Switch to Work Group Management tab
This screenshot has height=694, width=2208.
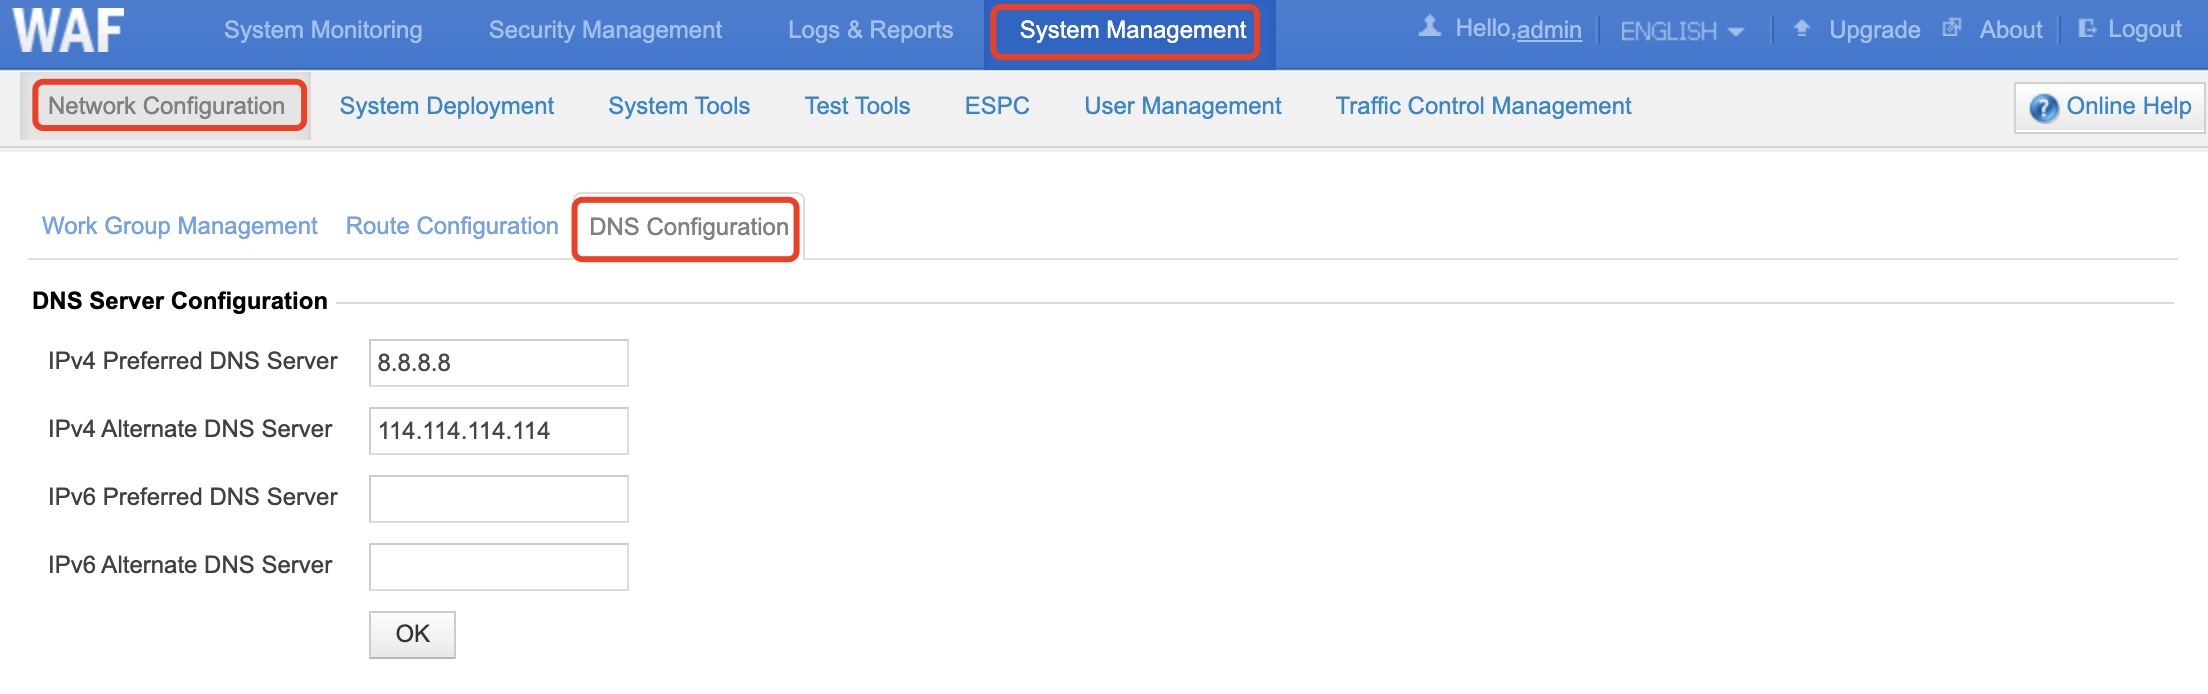[180, 226]
